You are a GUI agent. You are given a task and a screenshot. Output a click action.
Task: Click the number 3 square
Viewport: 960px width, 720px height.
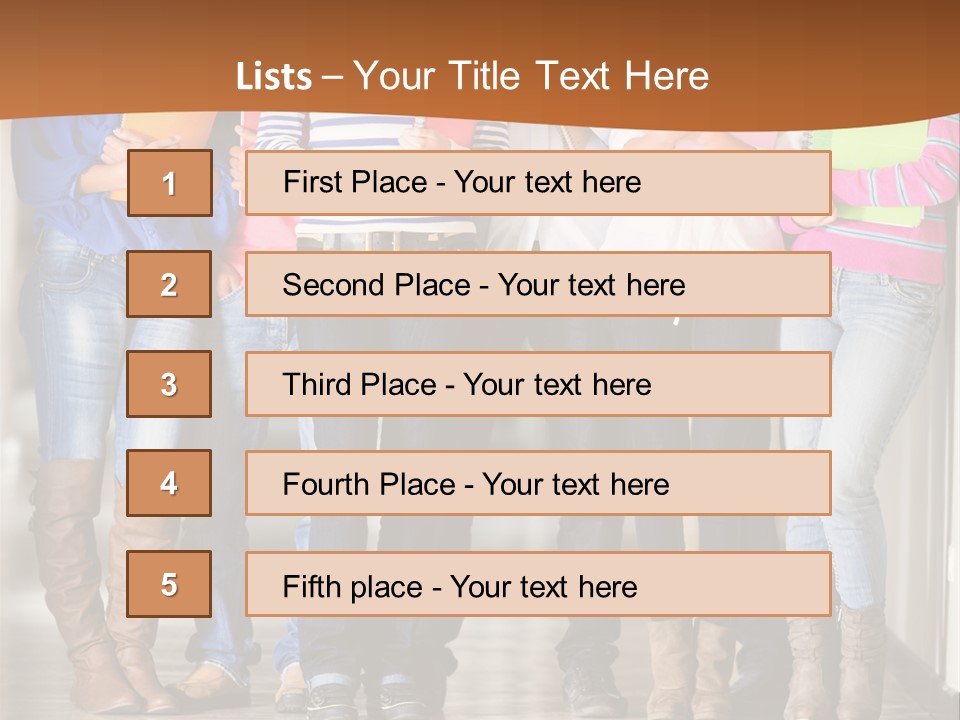point(169,384)
